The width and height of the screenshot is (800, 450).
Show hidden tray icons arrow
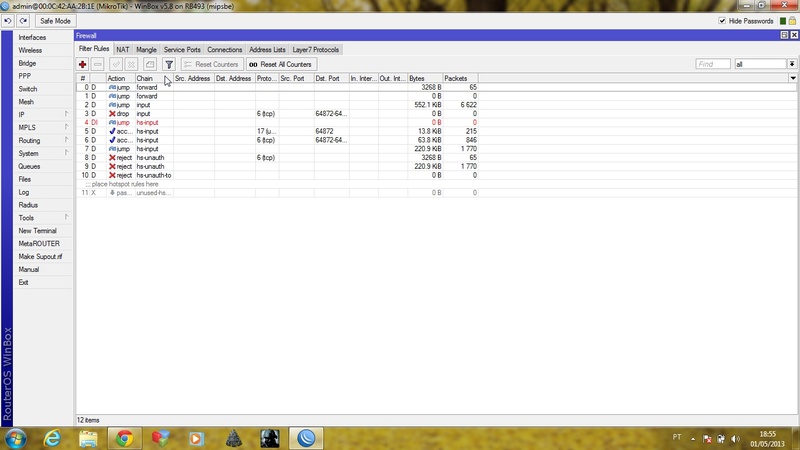693,439
